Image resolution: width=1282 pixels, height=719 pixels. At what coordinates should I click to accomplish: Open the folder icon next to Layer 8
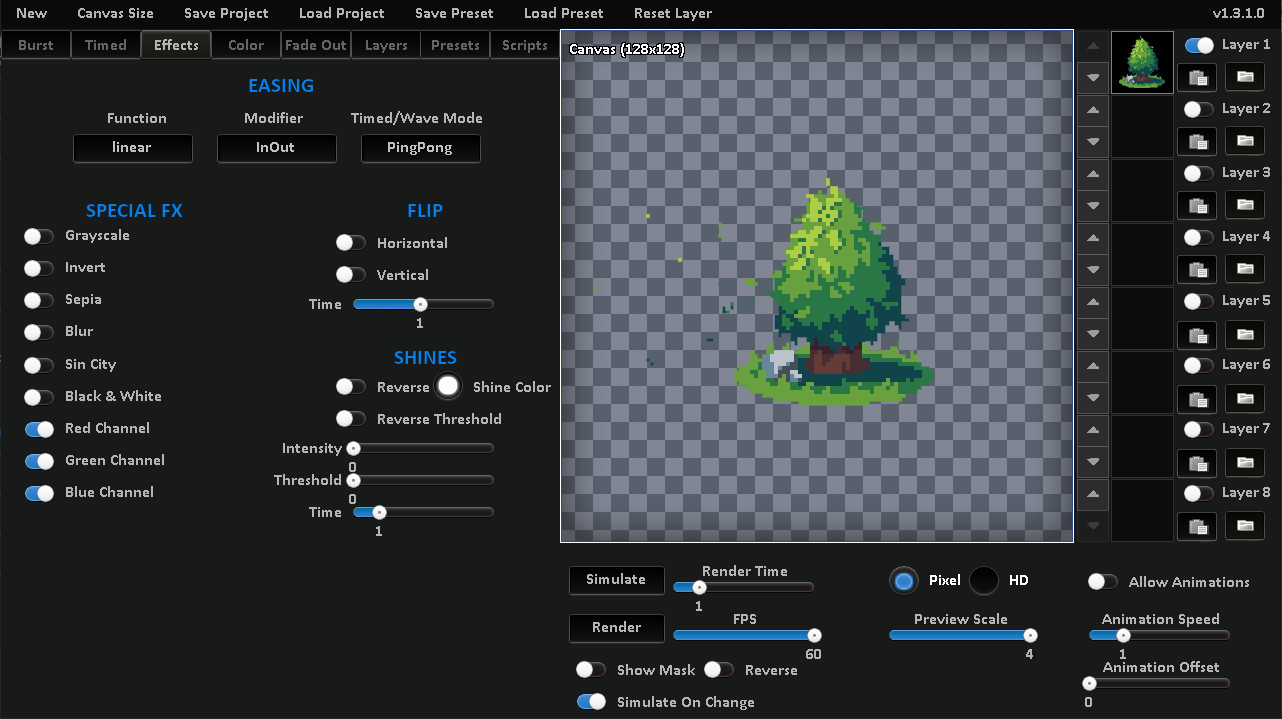[1244, 526]
